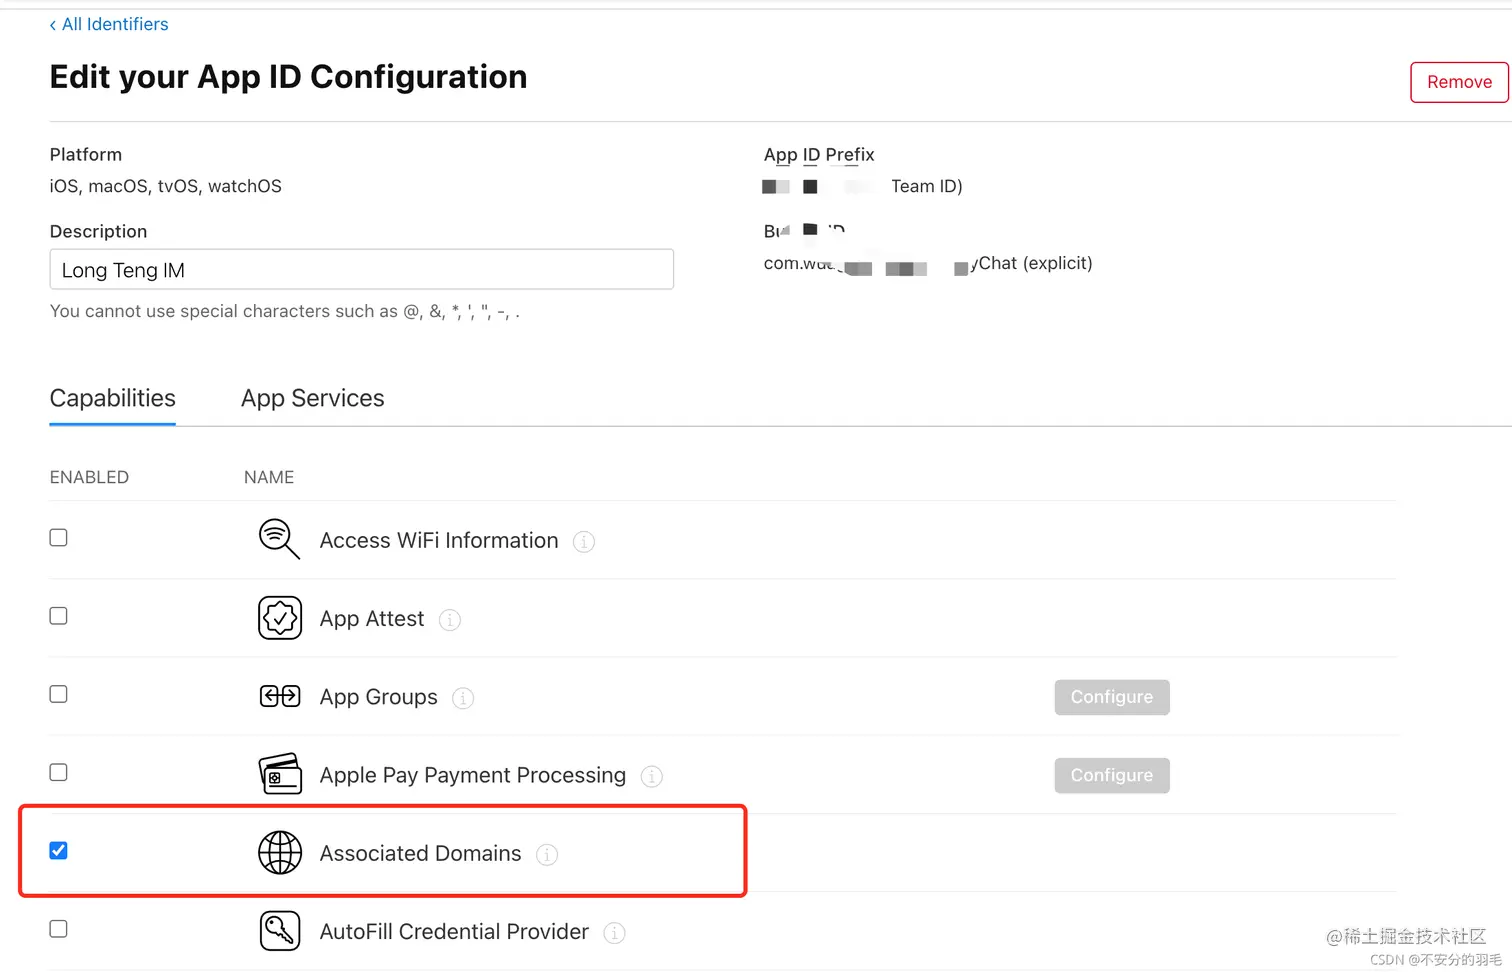The height and width of the screenshot is (972, 1512).
Task: Enable the Access WiFi Information checkbox
Action: point(59,538)
